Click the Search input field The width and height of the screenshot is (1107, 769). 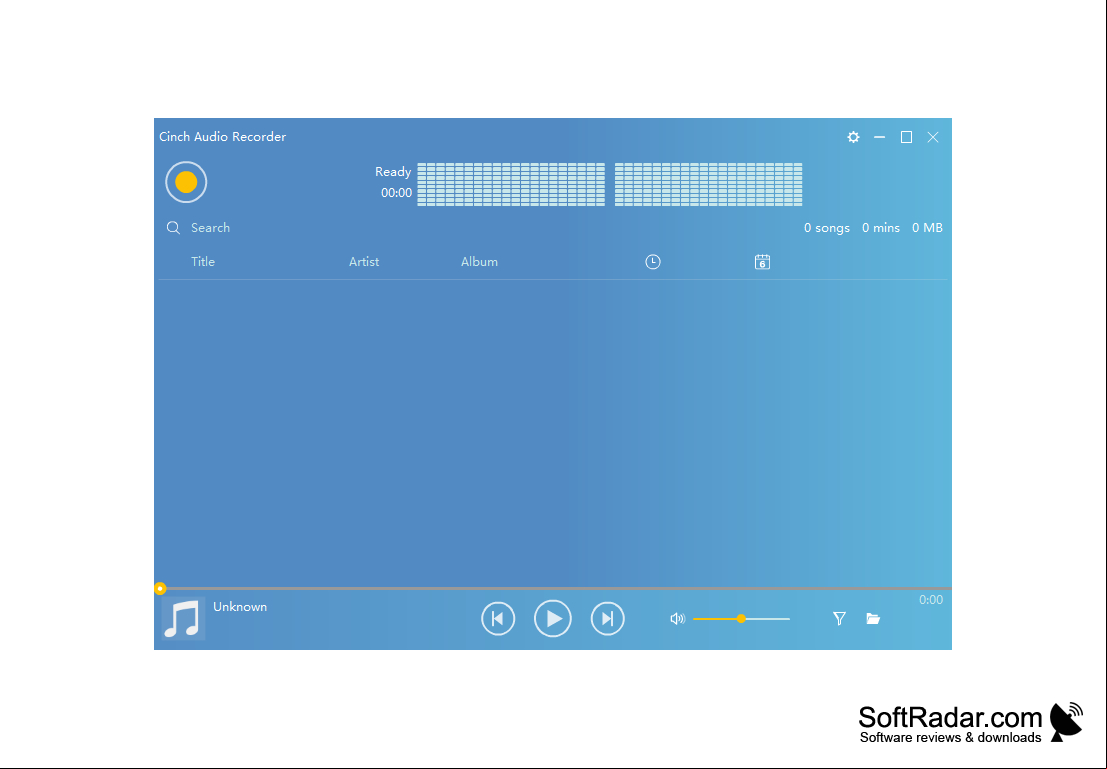pyautogui.click(x=210, y=227)
